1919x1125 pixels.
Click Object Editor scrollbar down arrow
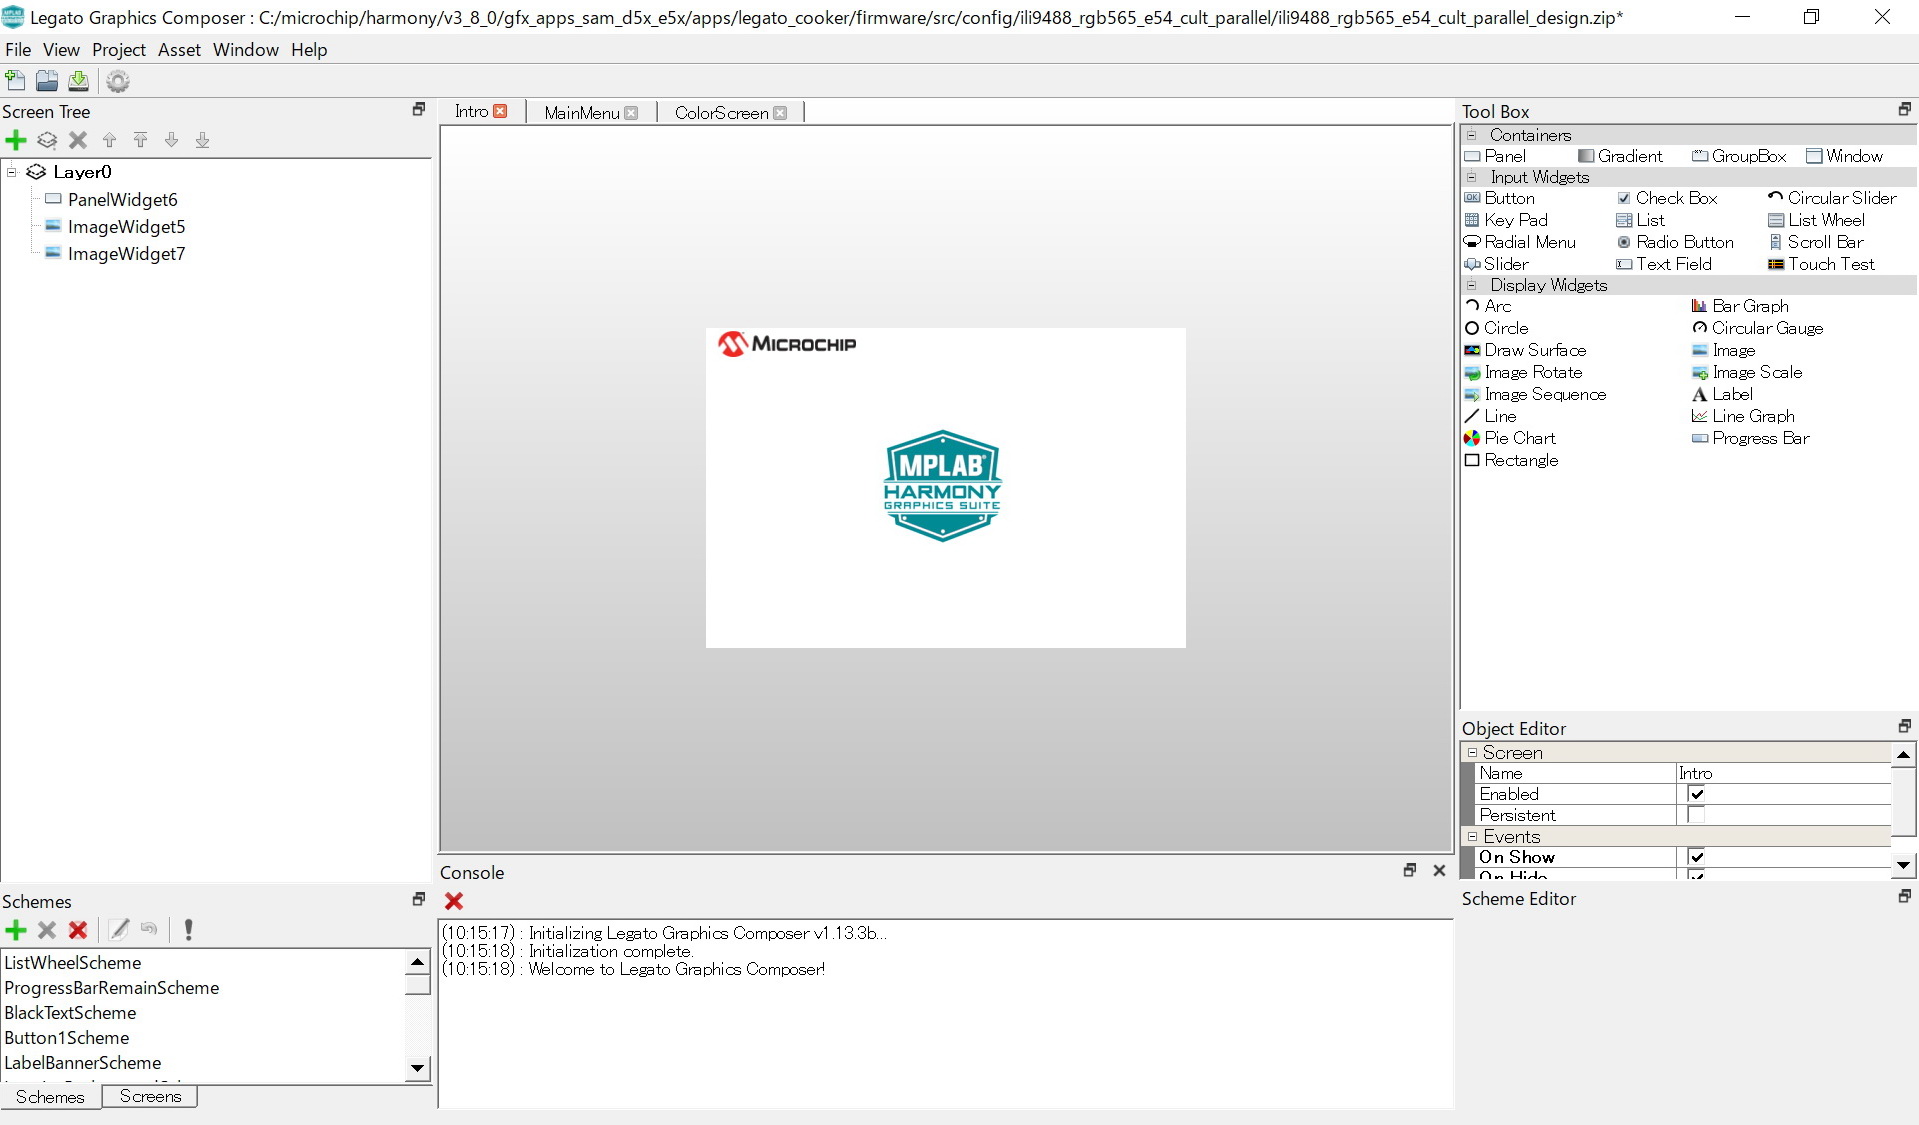(1903, 865)
